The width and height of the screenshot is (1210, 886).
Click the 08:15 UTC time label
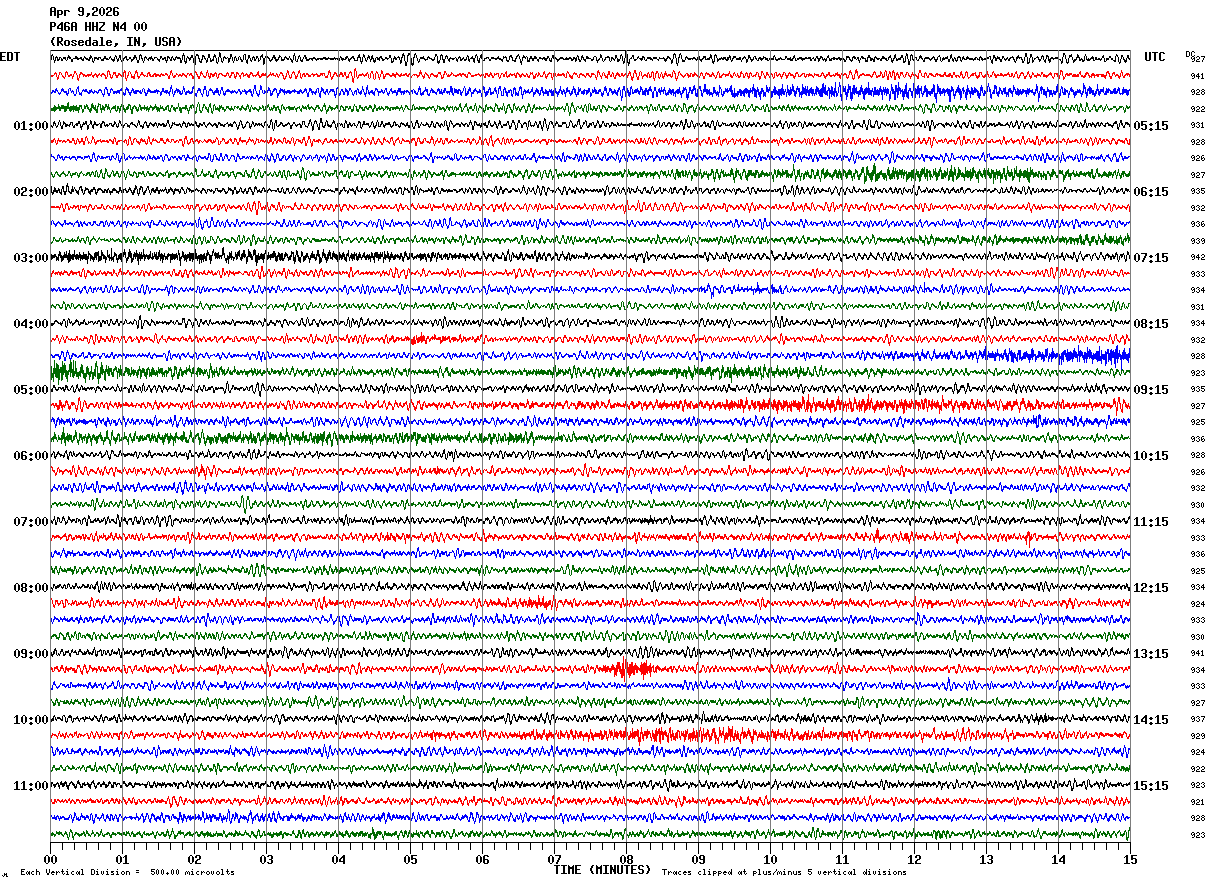[1151, 324]
